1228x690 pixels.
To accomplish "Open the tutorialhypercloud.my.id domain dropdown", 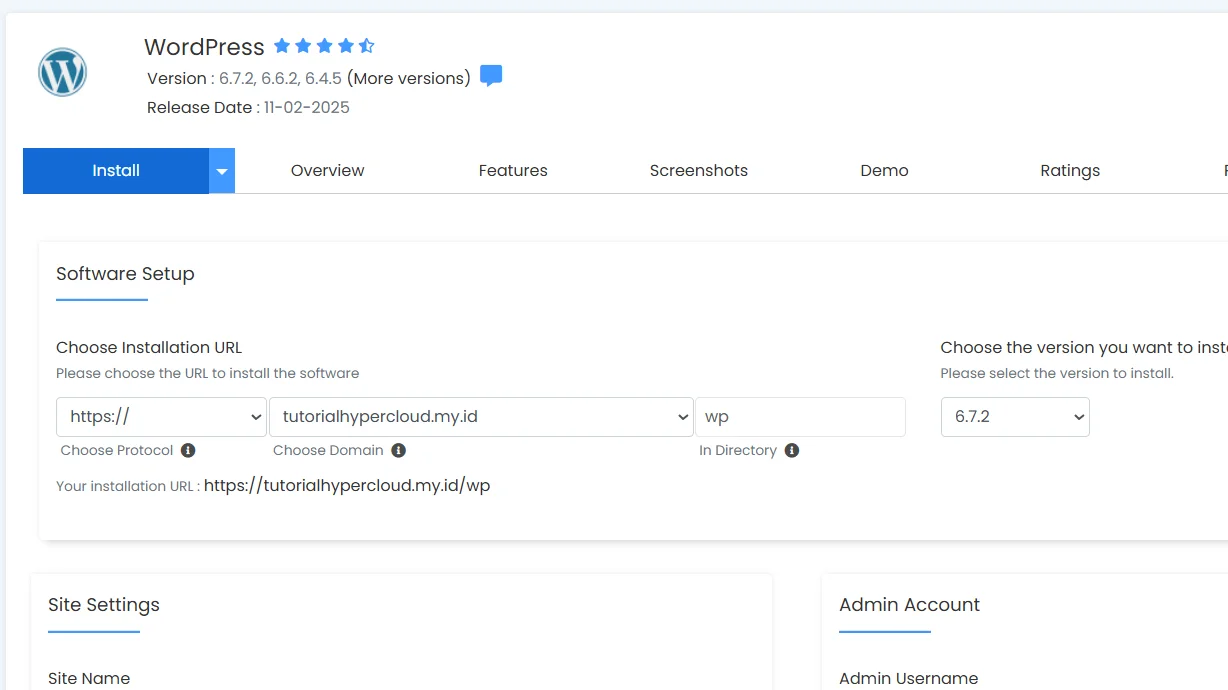I will (481, 417).
